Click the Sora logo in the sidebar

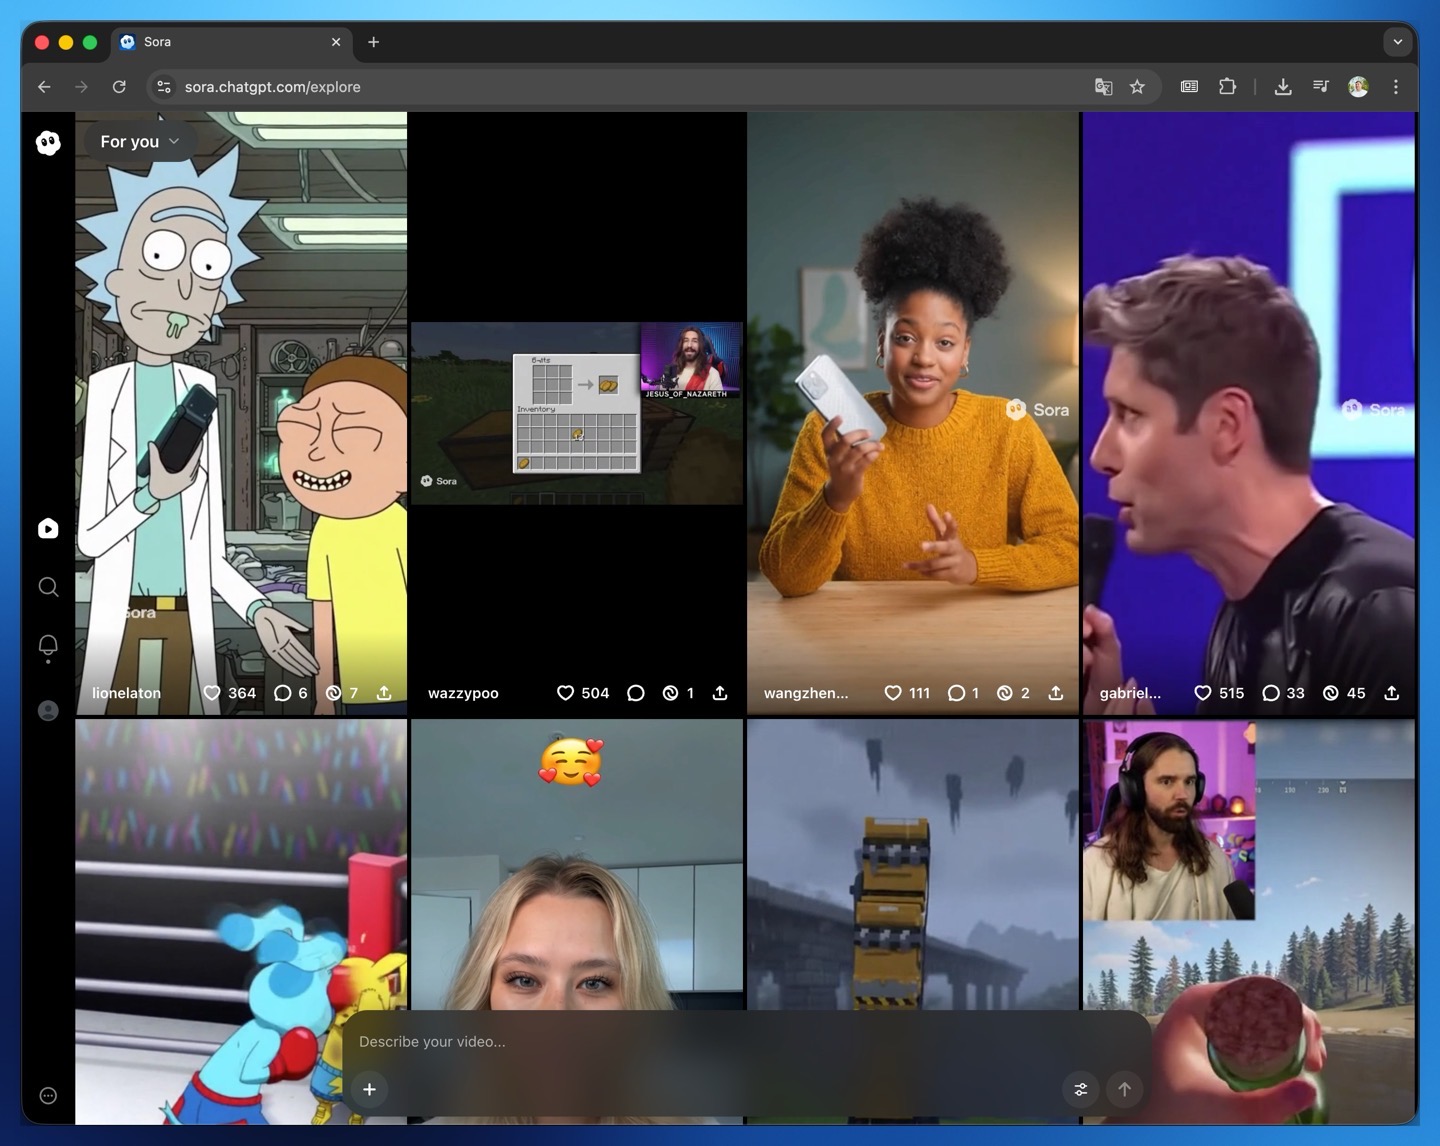tap(48, 143)
